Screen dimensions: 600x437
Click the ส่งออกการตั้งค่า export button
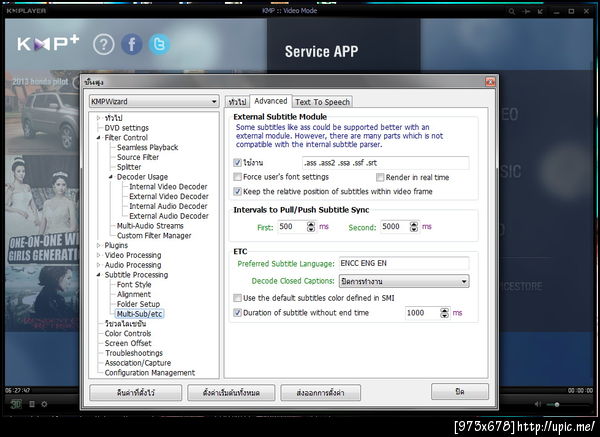(x=320, y=393)
